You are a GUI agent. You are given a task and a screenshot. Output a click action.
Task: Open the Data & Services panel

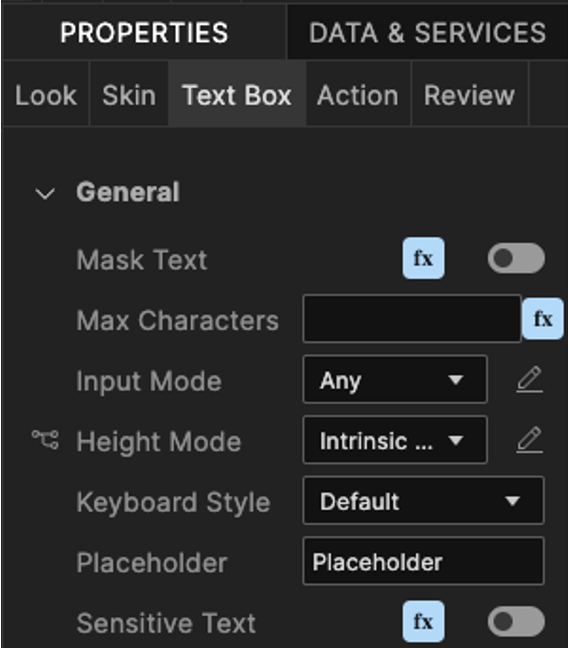[x=427, y=32]
